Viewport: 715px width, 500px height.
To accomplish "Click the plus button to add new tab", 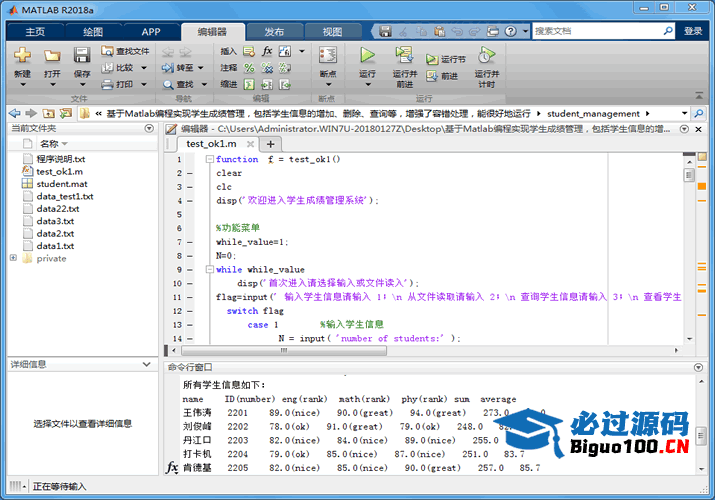I will tap(270, 144).
